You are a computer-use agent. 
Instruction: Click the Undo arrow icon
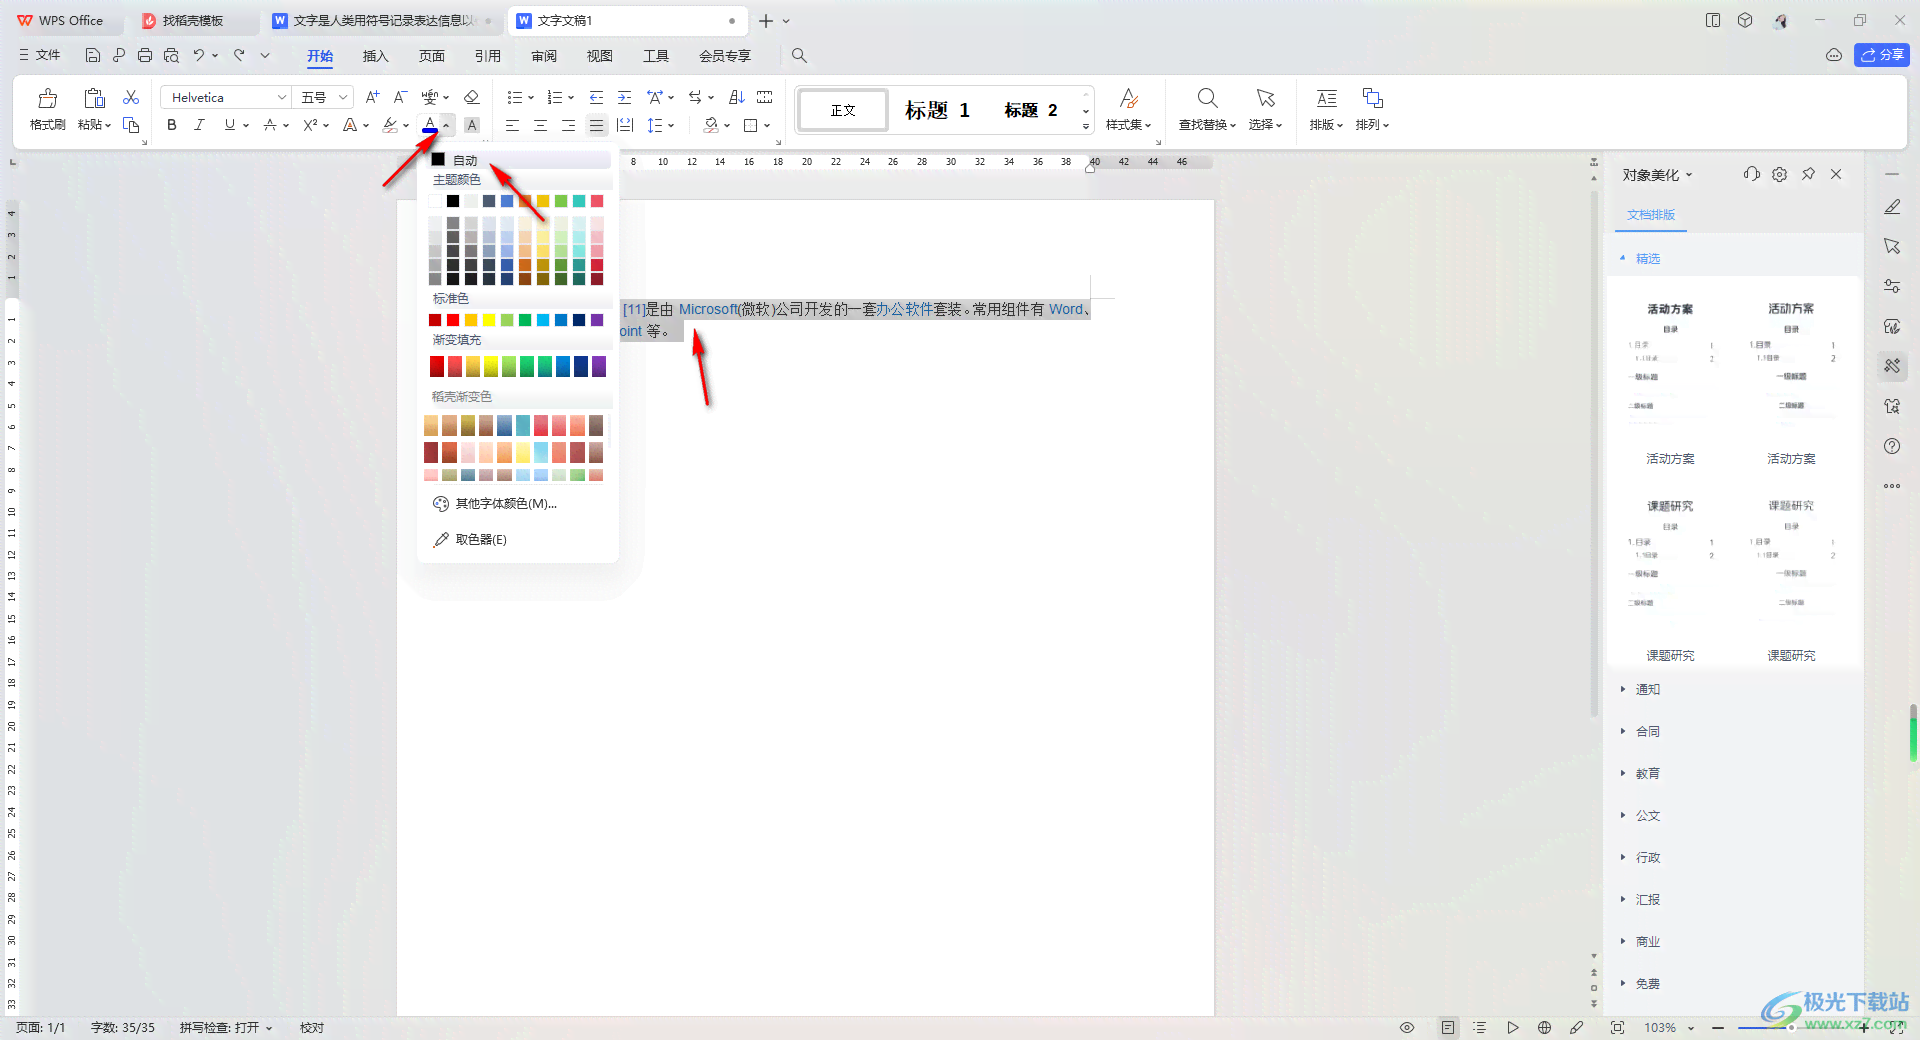199,55
